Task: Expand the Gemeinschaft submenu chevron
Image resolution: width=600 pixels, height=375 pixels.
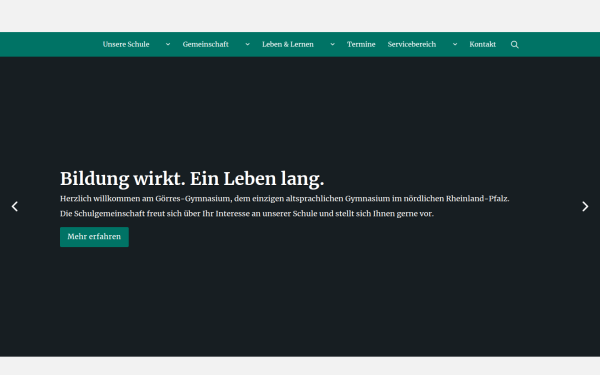Action: [x=247, y=44]
